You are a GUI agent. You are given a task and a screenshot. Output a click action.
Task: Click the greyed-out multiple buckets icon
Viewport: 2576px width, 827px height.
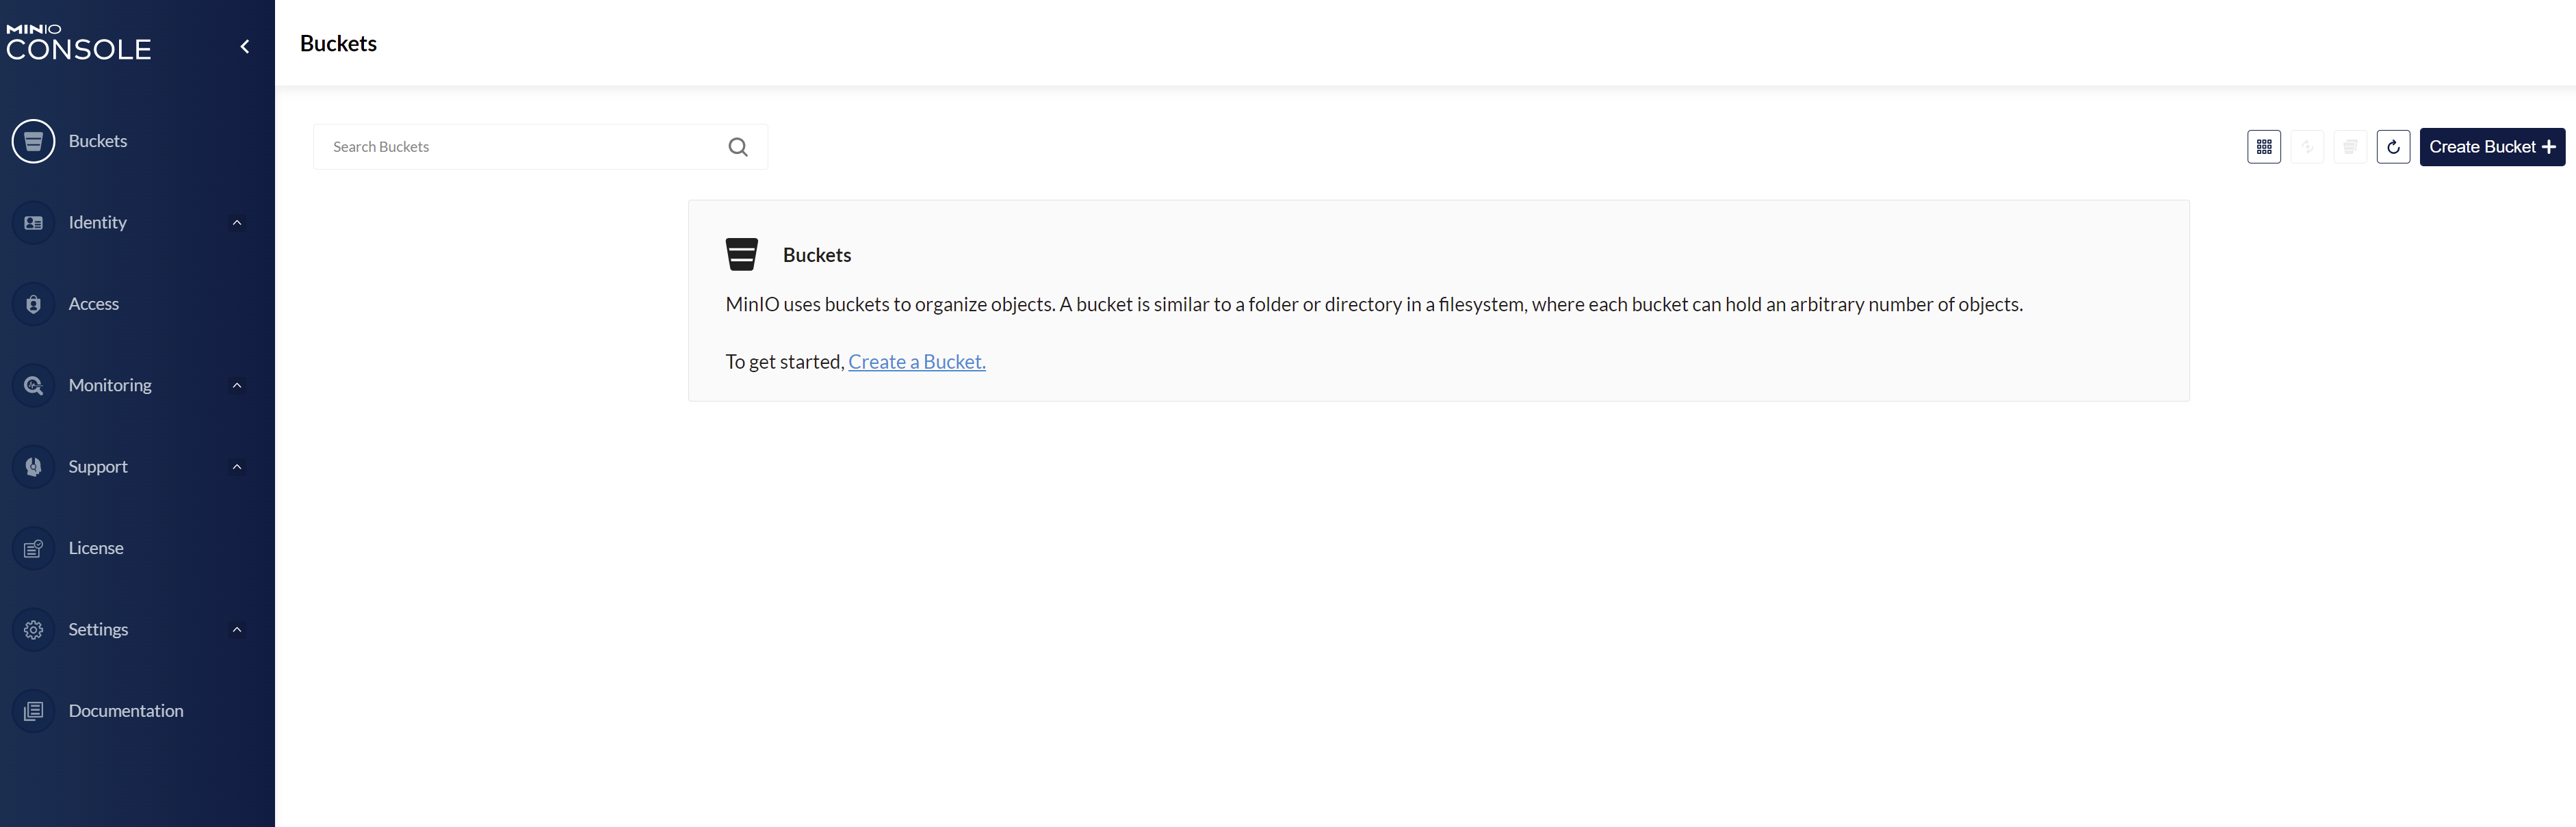[x=2350, y=147]
